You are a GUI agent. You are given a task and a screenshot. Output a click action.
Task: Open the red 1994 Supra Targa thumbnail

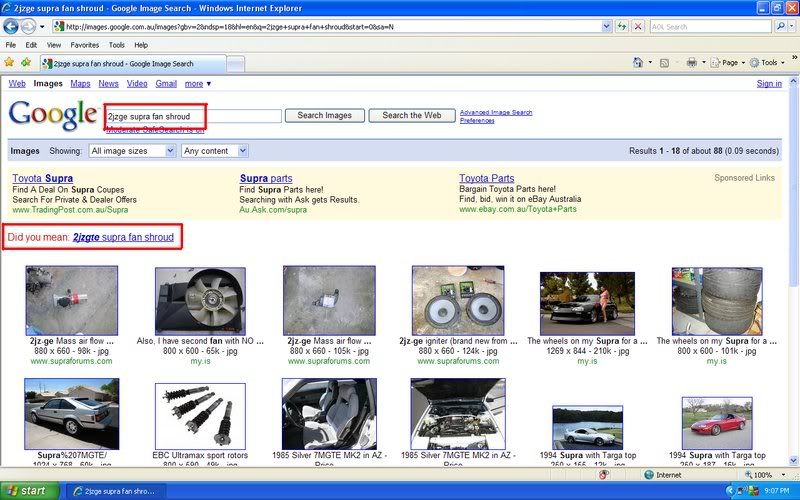[717, 423]
